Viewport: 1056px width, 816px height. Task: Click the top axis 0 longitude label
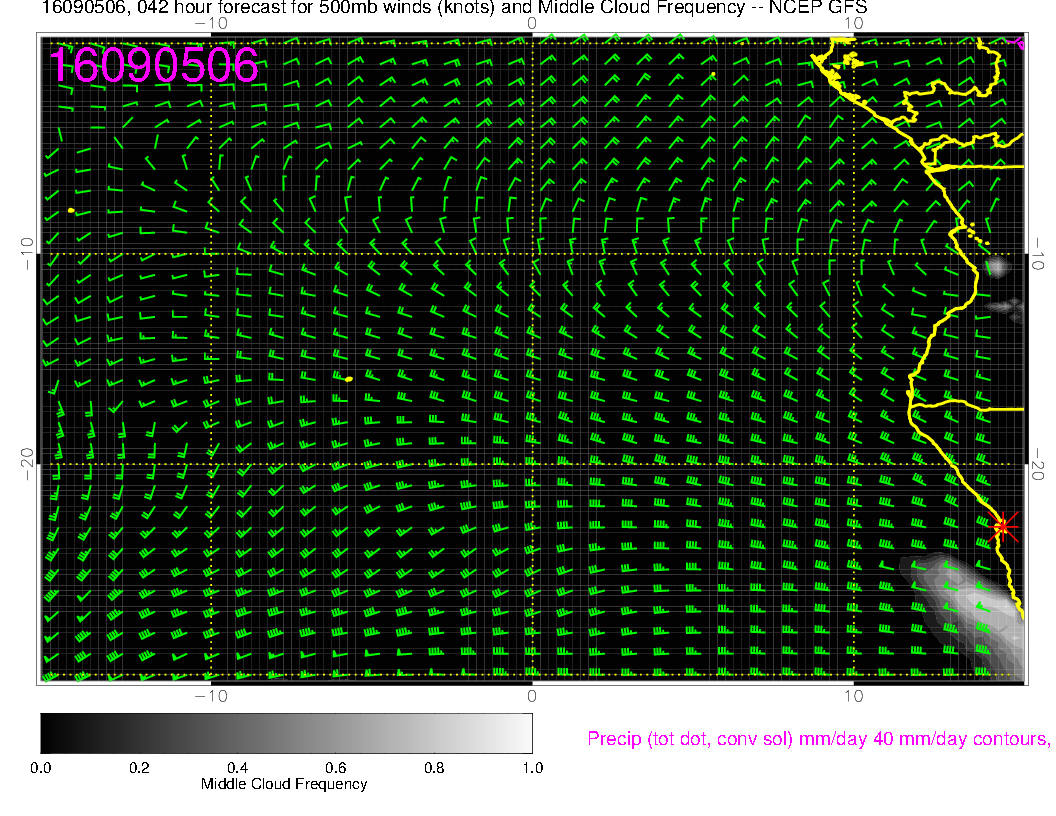pyautogui.click(x=531, y=24)
